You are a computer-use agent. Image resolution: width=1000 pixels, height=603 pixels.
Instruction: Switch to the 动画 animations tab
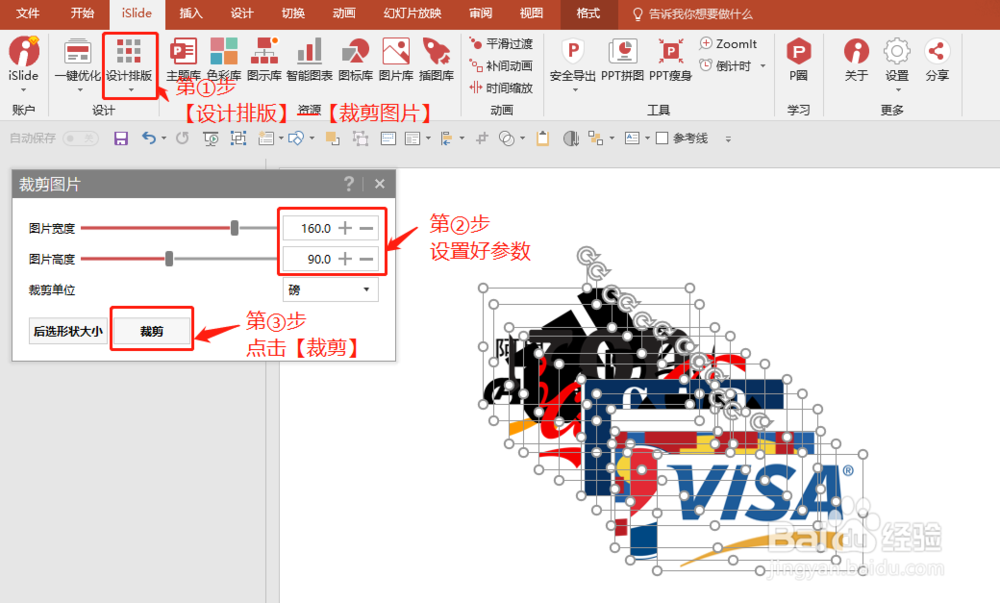click(x=344, y=13)
